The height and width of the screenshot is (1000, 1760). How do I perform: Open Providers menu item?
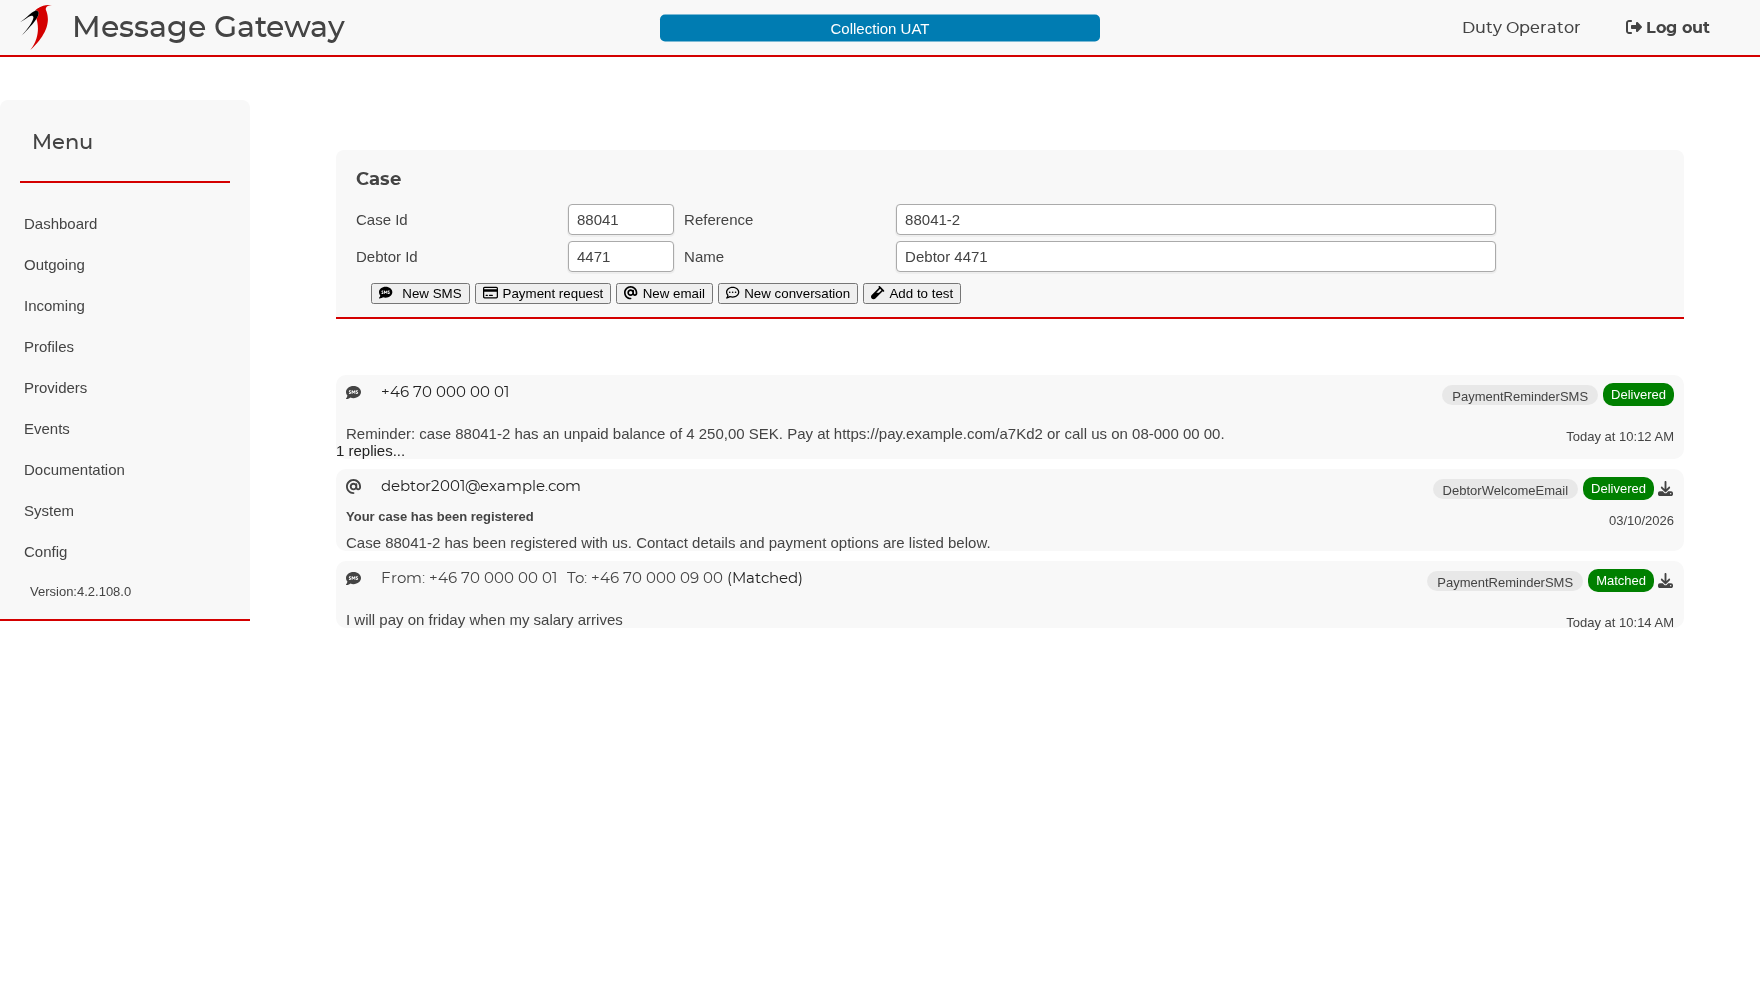[56, 388]
